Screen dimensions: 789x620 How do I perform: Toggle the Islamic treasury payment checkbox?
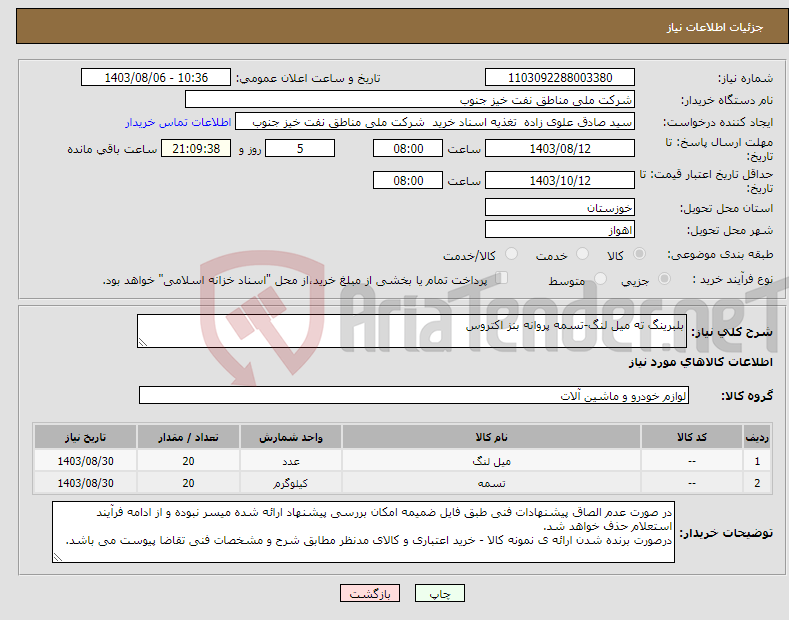502,278
